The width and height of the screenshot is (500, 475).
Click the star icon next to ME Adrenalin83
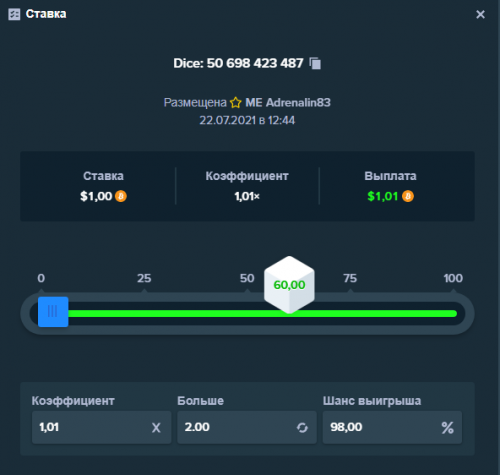click(x=236, y=102)
